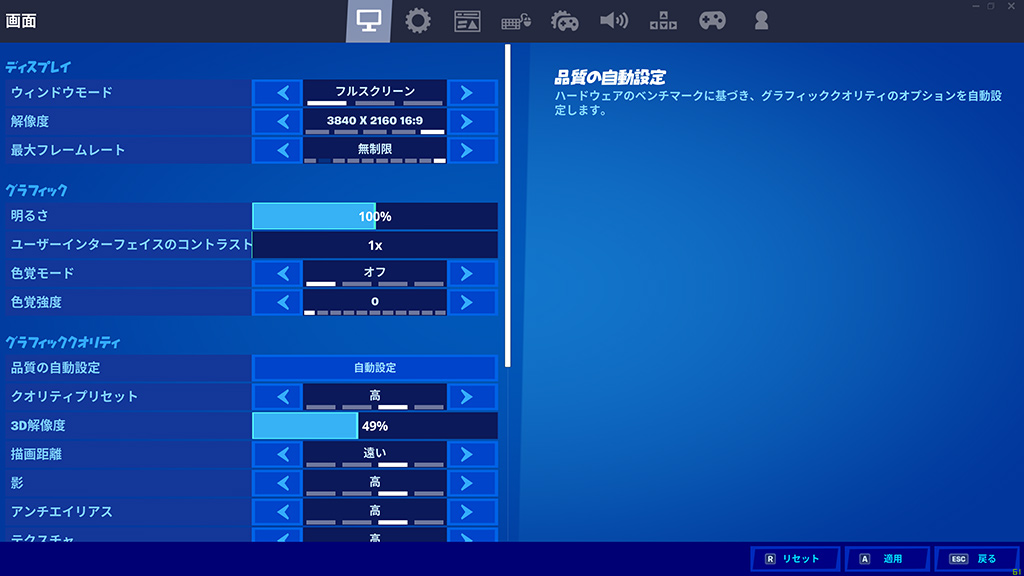
Task: Click the 戻る back button
Action: 977,559
